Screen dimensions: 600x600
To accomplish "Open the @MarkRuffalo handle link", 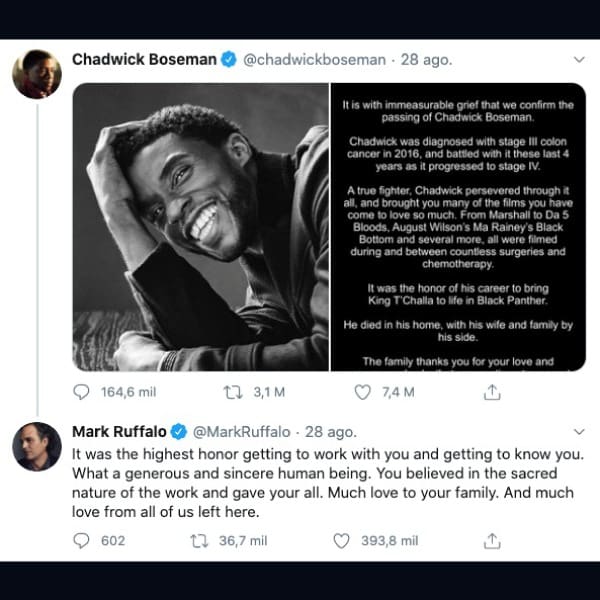I will 241,432.
